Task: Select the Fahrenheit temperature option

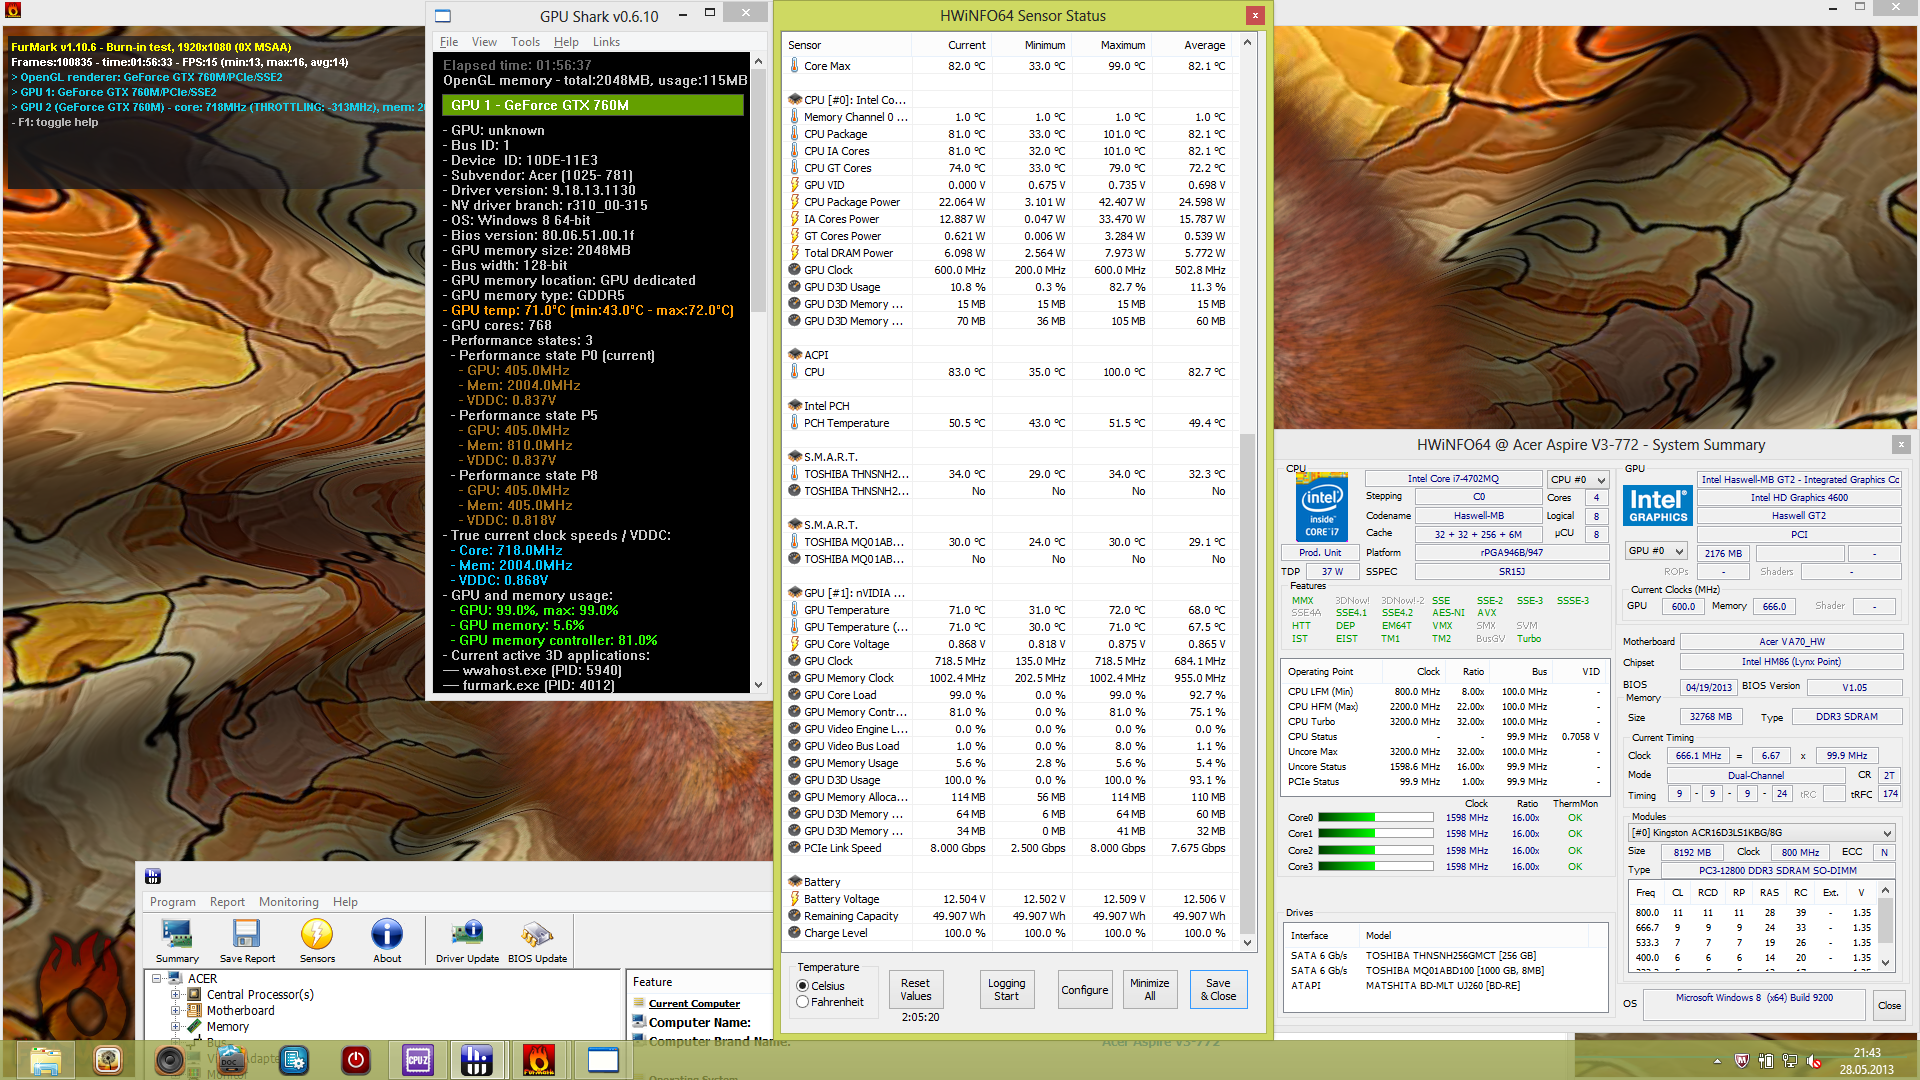Action: pos(803,1002)
